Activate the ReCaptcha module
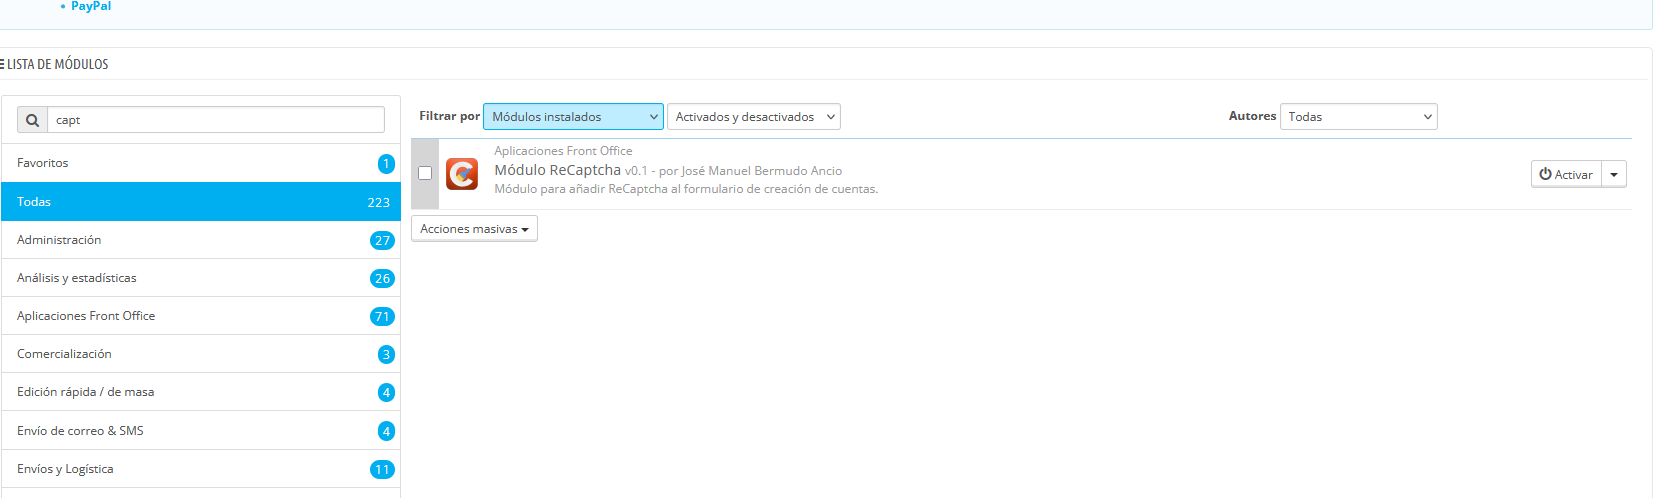1656x498 pixels. [x=1566, y=174]
